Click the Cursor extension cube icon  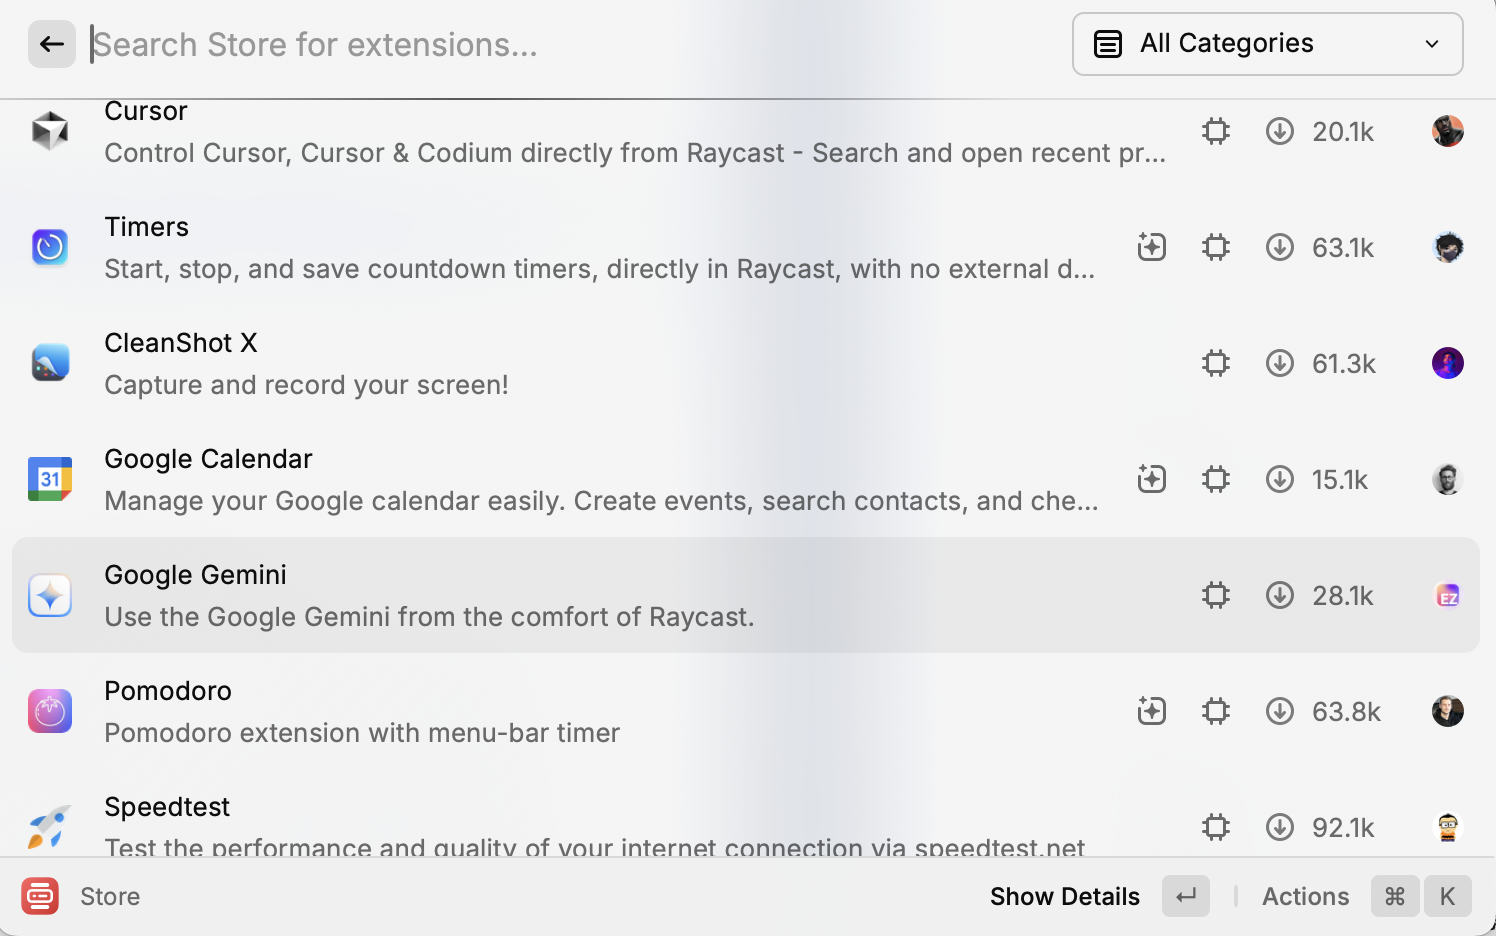[50, 131]
